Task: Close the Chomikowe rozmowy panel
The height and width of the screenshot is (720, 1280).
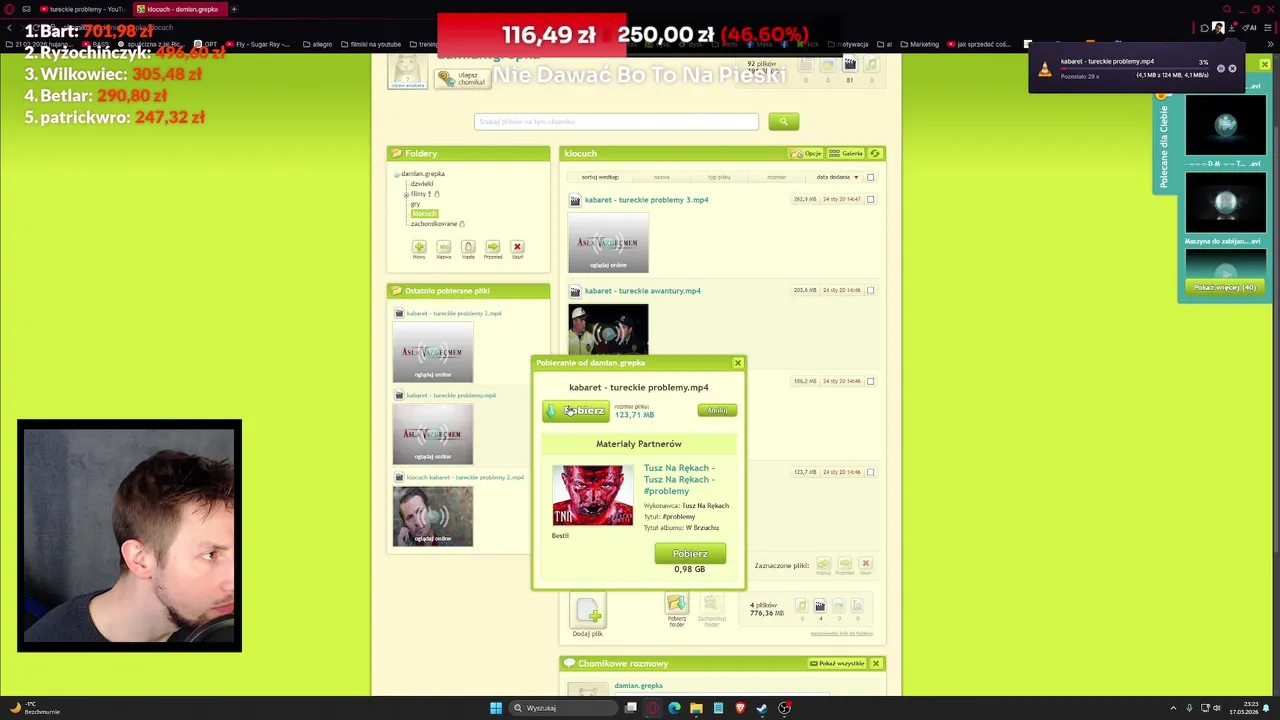Action: point(875,663)
